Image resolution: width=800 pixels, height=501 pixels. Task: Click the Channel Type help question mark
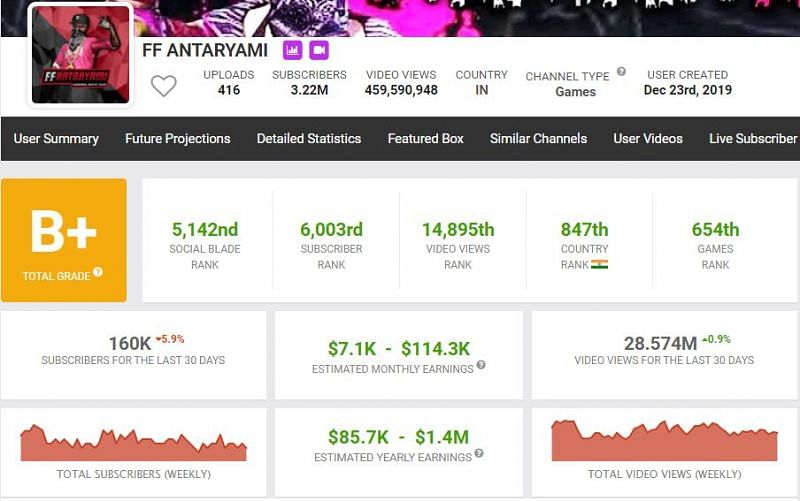(621, 72)
